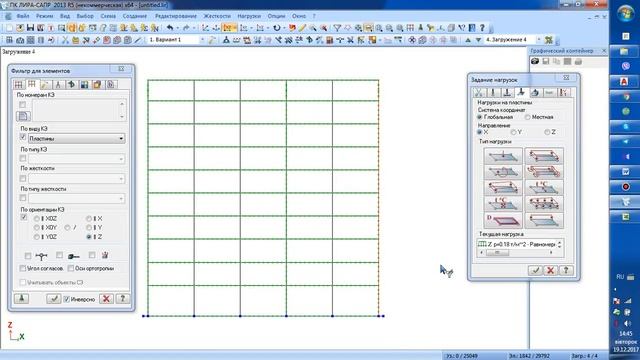
Task: Open the По жесткости dropdown
Action: 76,179
